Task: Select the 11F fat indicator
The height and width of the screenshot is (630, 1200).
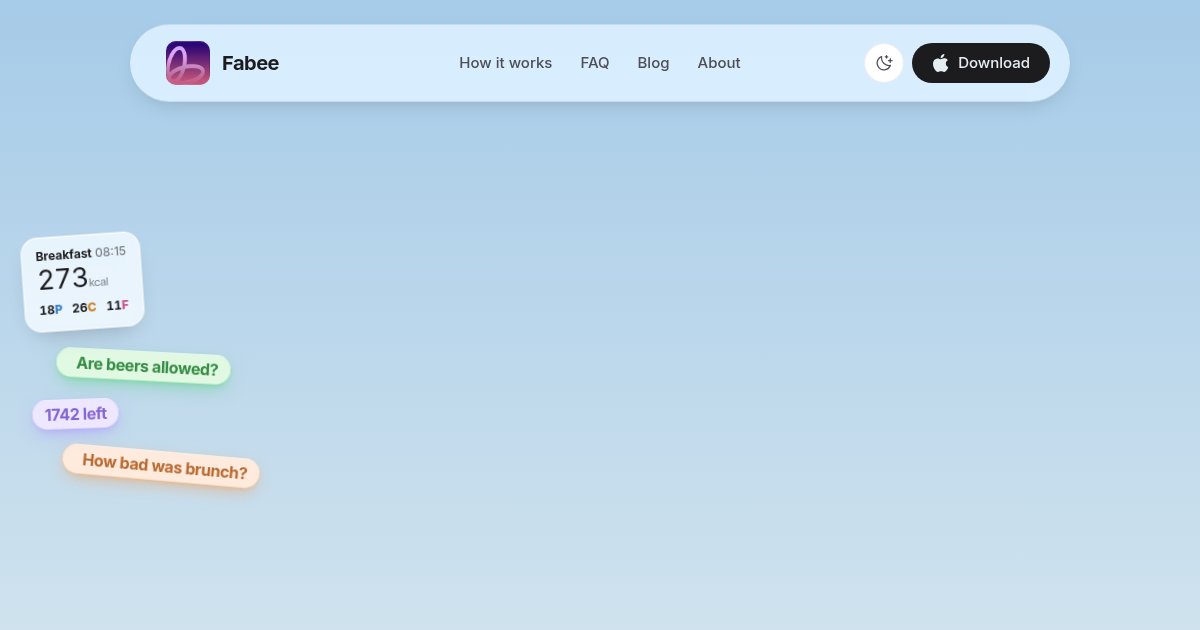Action: click(x=118, y=305)
